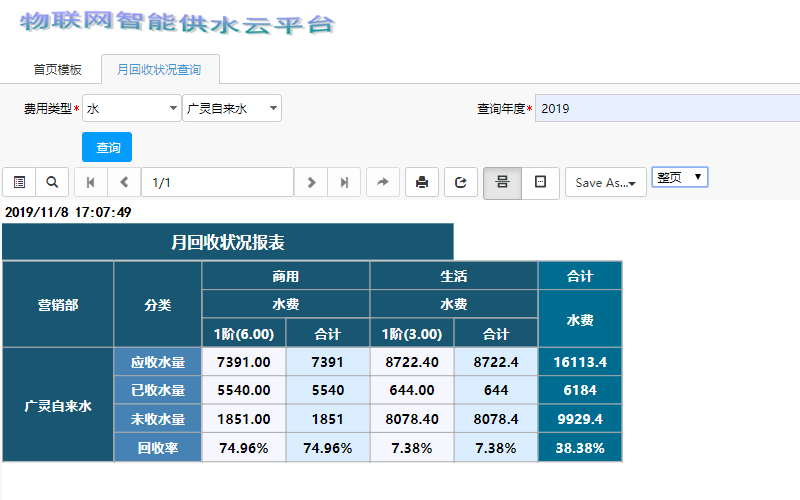The width and height of the screenshot is (800, 500).
Task: Click the page number field 1/1
Action: coord(217,182)
